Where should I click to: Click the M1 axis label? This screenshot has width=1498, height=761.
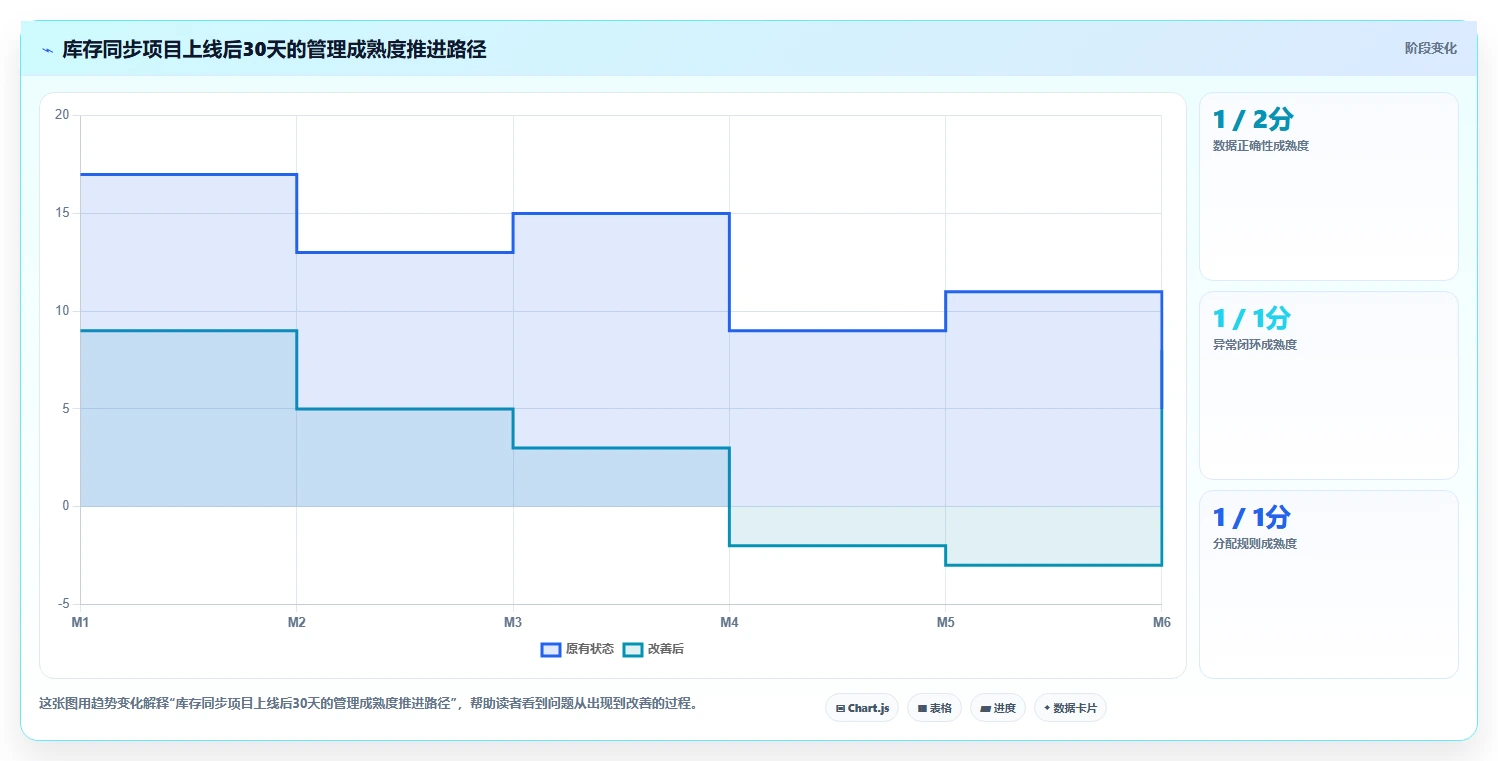(80, 622)
